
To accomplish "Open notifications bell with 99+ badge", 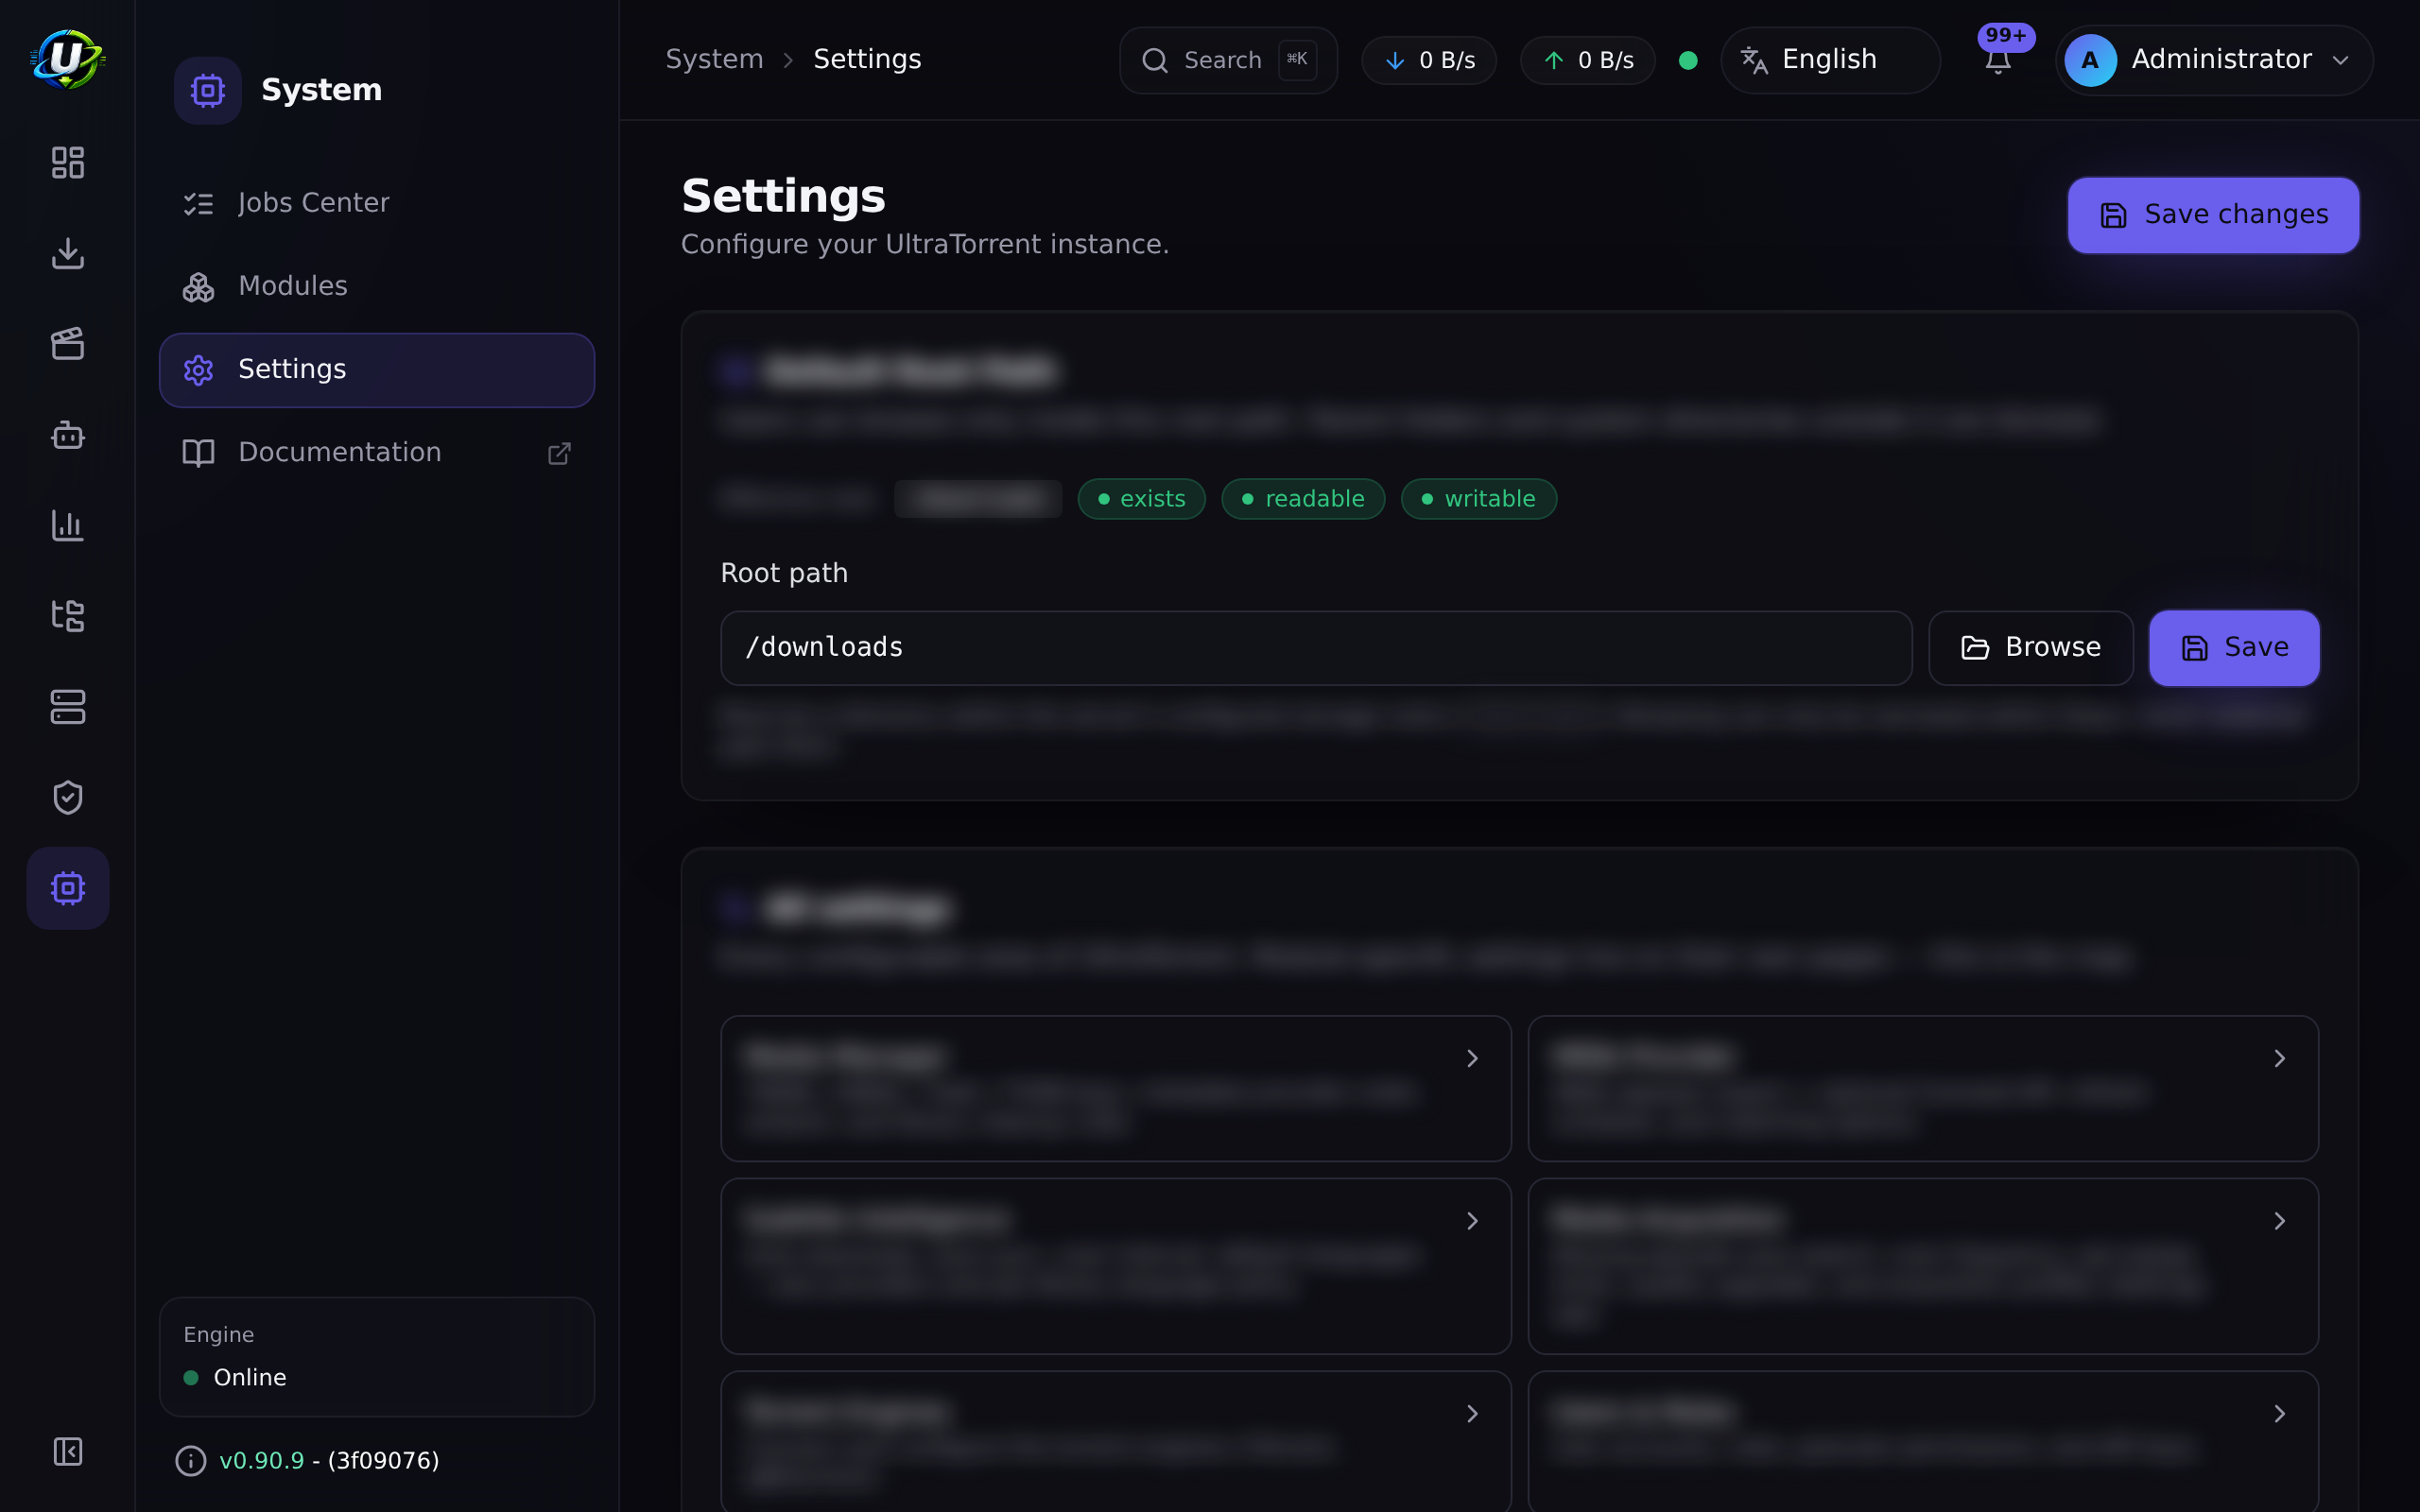I will coord(1997,59).
